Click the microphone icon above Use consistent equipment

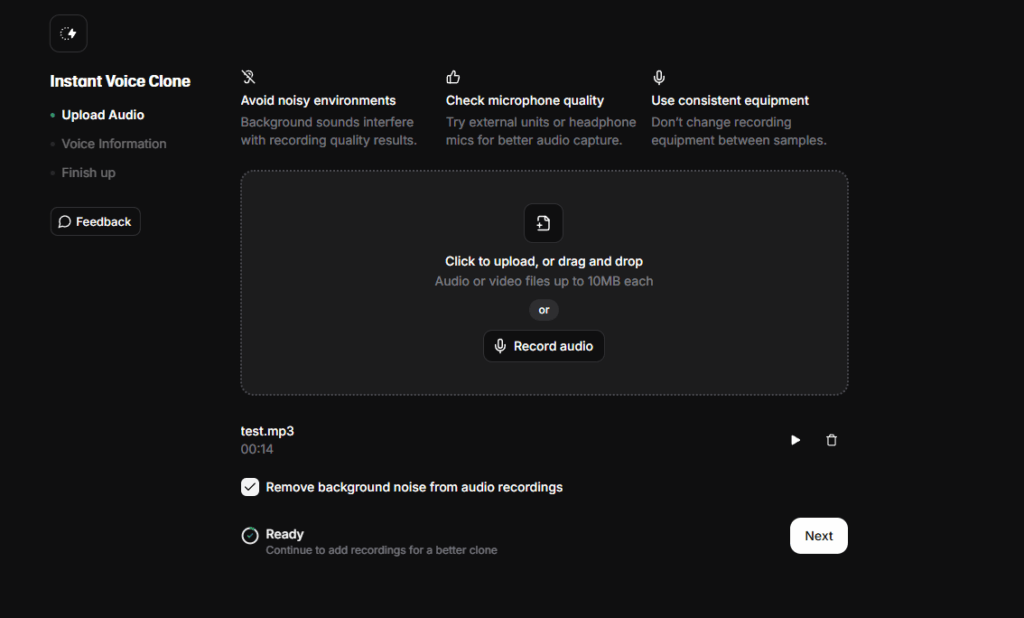click(x=659, y=76)
